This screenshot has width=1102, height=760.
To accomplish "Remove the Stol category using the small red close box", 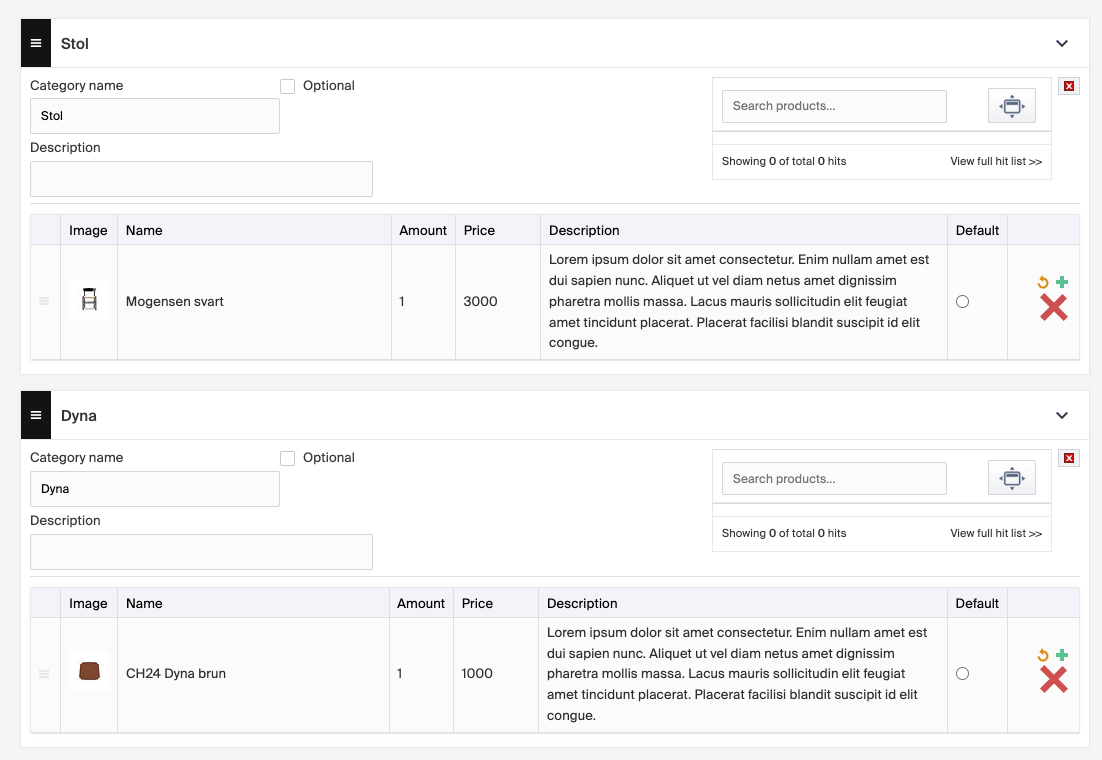I will pos(1069,86).
